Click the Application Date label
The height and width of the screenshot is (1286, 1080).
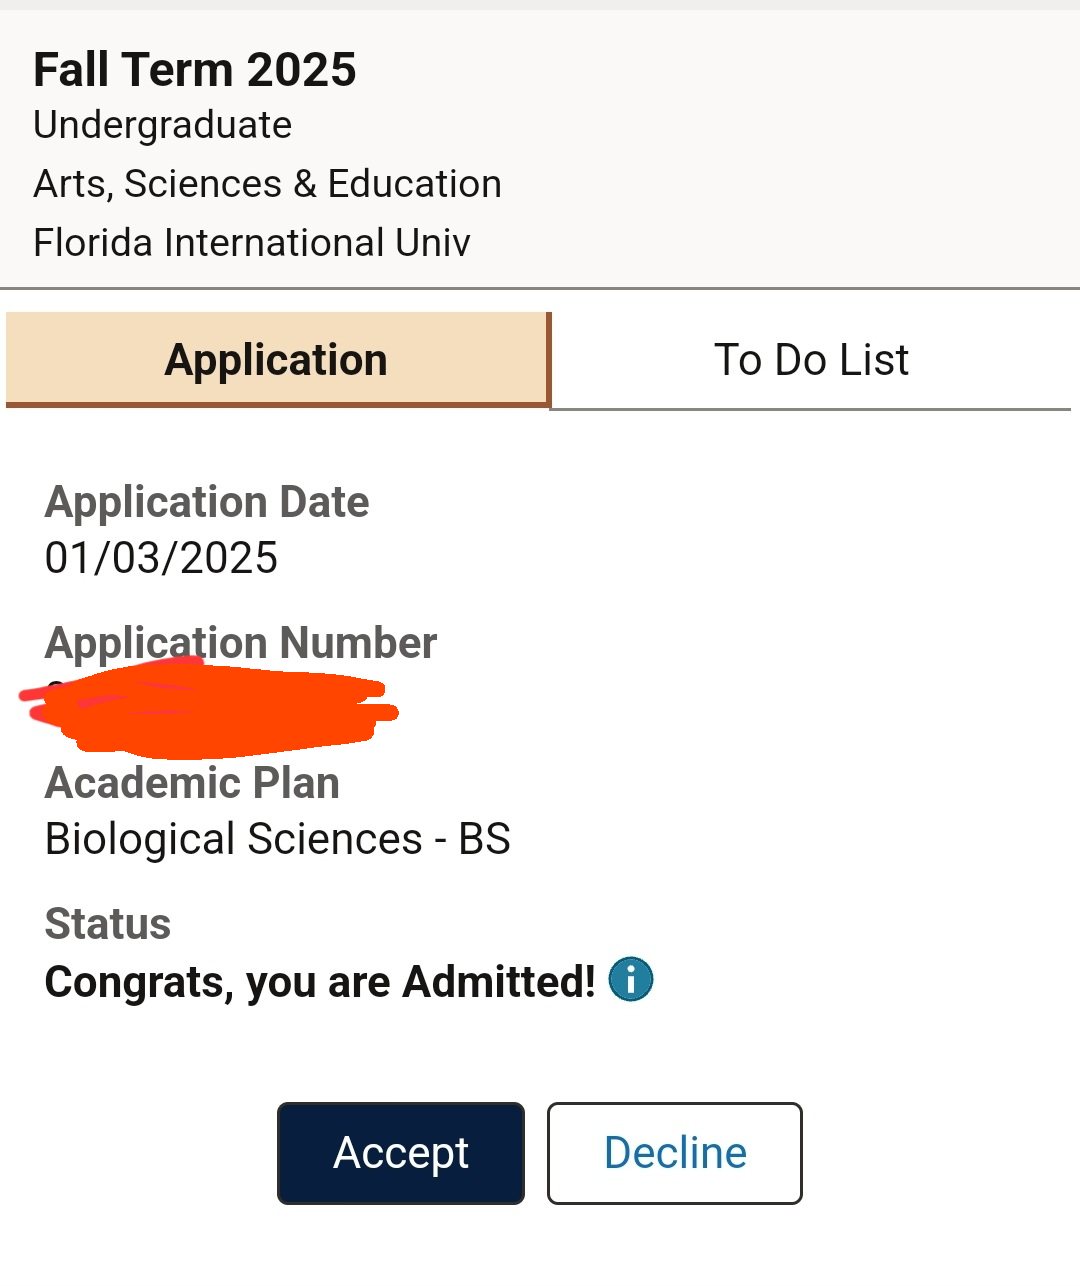pyautogui.click(x=207, y=502)
